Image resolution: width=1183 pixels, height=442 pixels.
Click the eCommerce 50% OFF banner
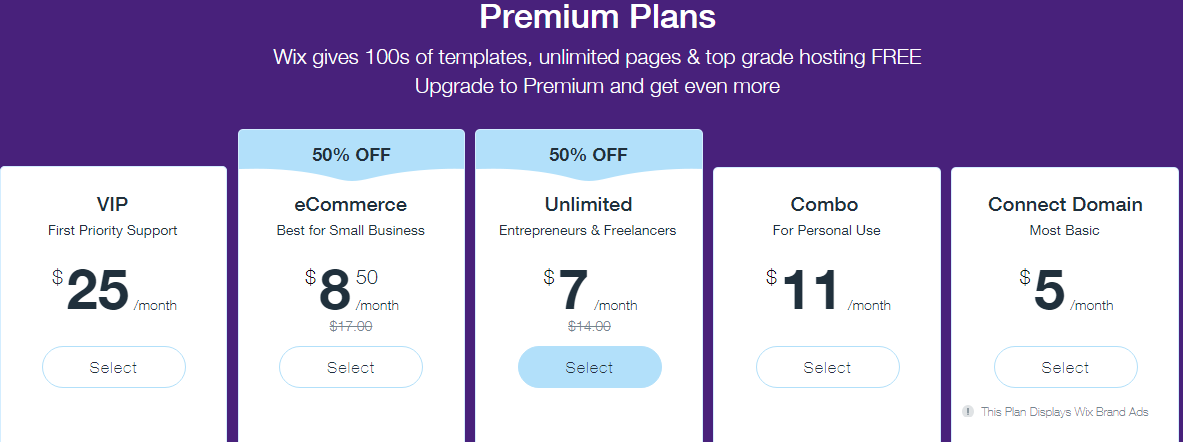pyautogui.click(x=352, y=155)
